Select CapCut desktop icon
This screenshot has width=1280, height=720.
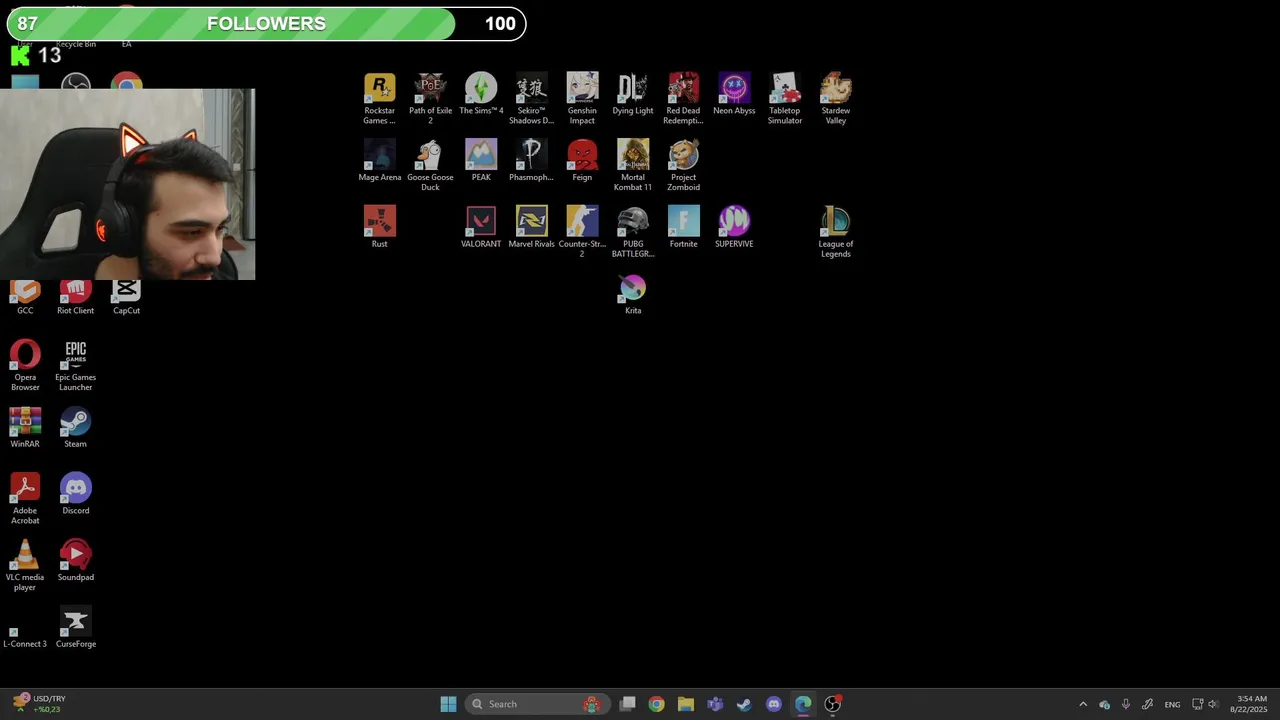tap(126, 297)
